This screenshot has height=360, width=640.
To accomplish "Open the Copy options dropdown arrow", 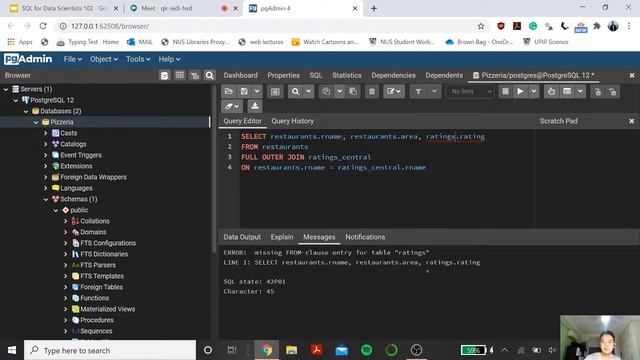I will click(339, 91).
